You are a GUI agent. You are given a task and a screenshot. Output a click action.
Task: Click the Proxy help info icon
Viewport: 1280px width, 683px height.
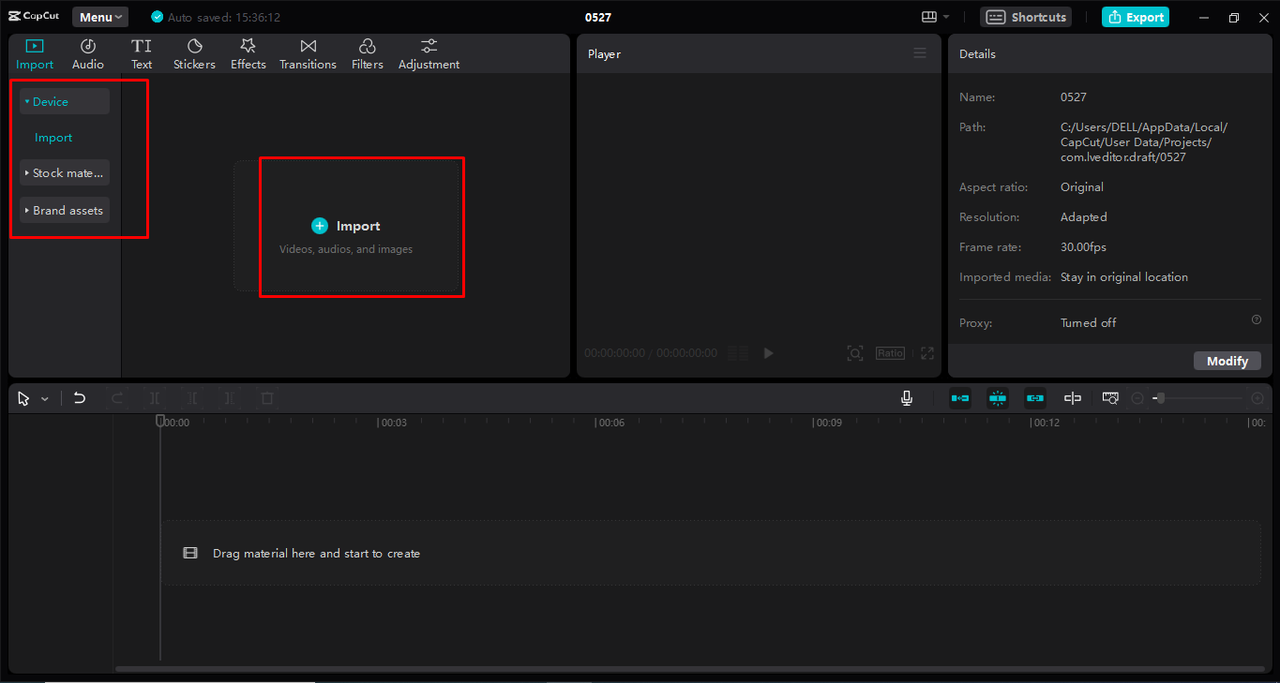click(x=1256, y=320)
